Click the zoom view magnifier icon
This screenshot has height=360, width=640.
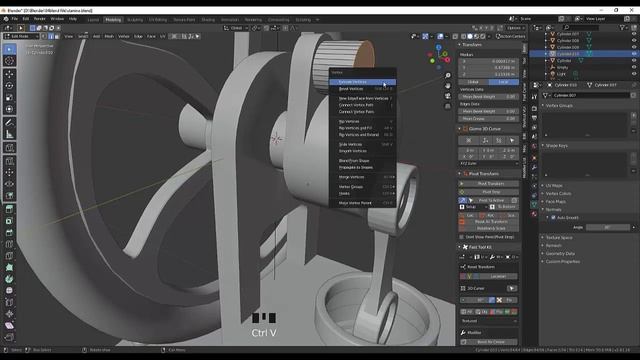coord(448,76)
